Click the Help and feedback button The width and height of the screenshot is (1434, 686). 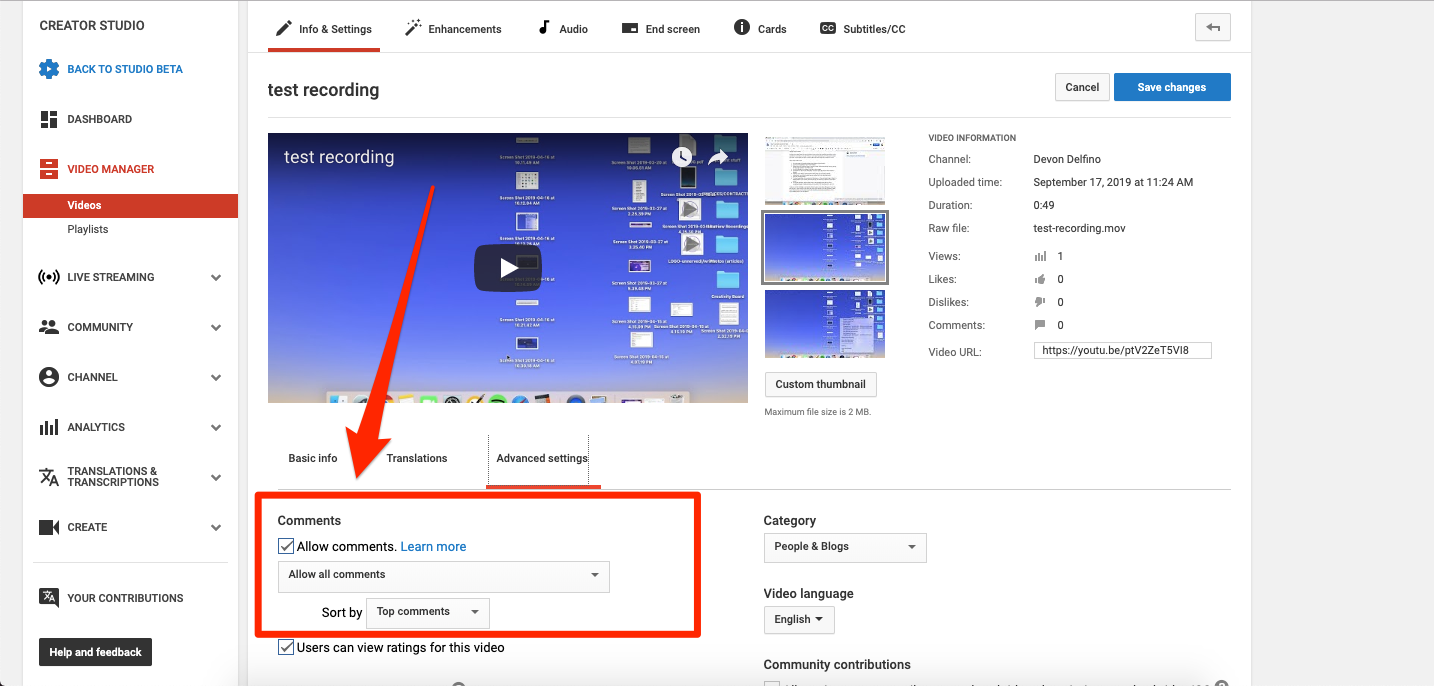tap(96, 652)
